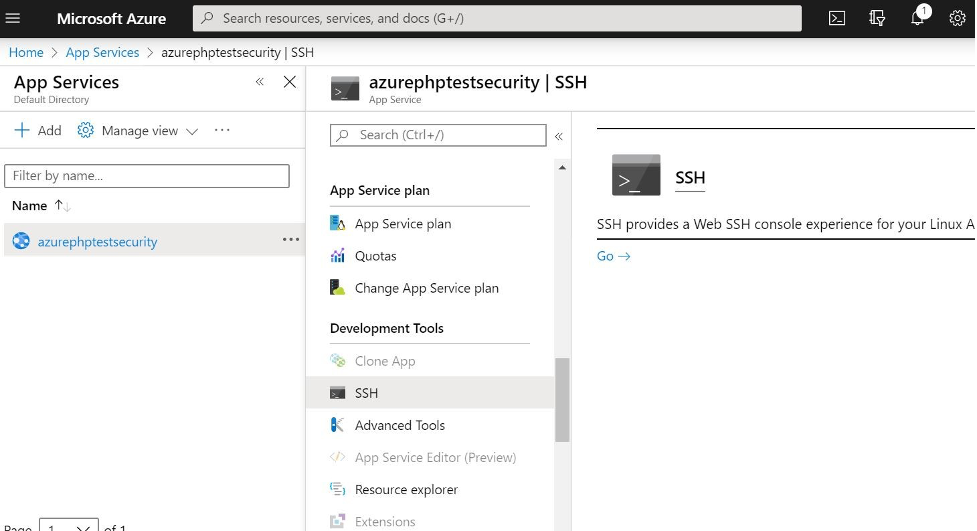Viewport: 977px width, 531px height.
Task: Click the App Service Editor code icon
Action: (337, 457)
